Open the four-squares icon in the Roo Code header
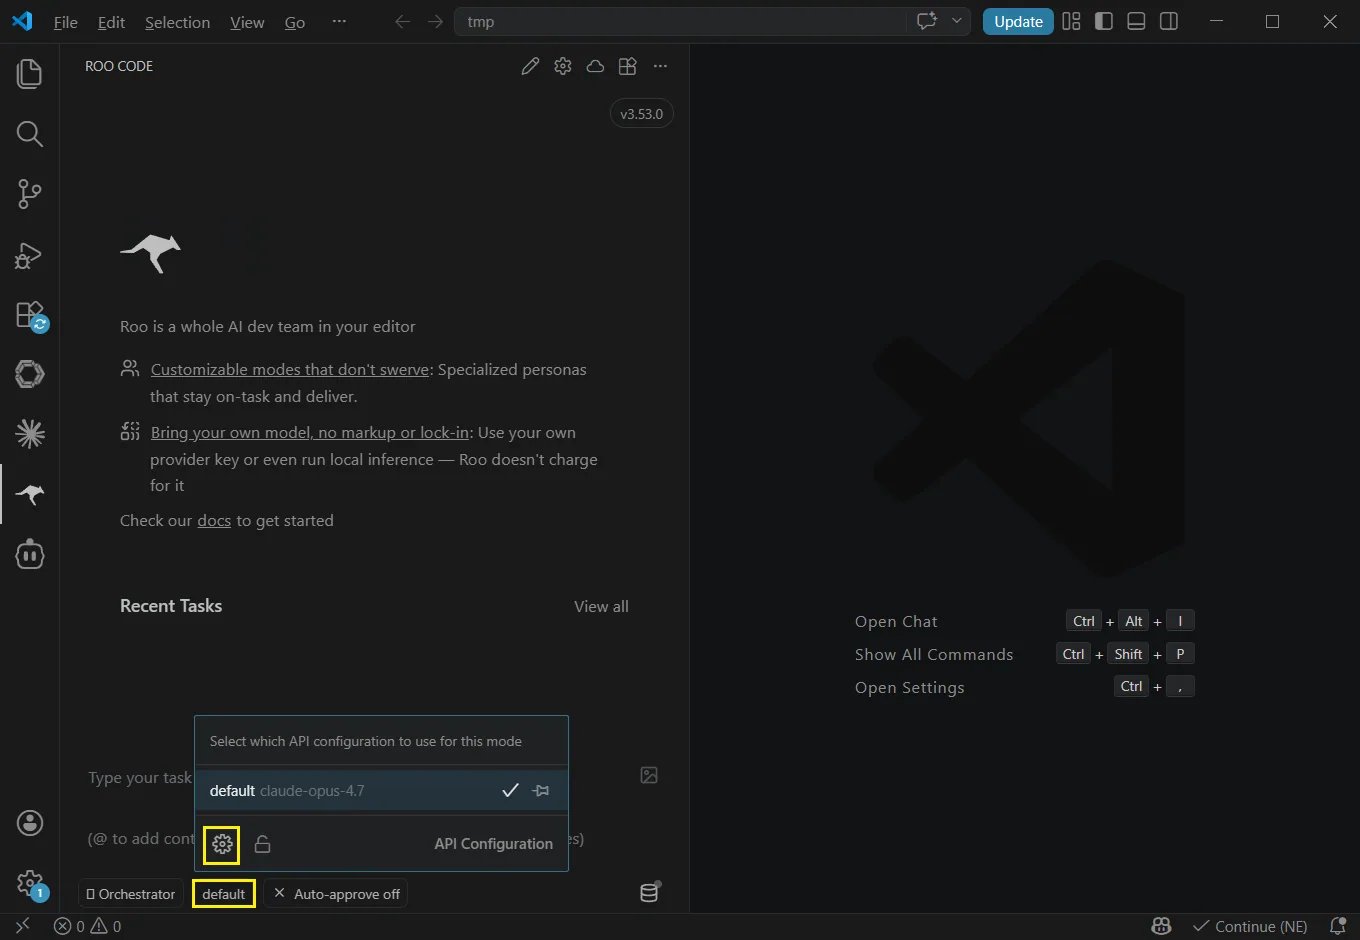This screenshot has width=1360, height=940. click(x=627, y=66)
